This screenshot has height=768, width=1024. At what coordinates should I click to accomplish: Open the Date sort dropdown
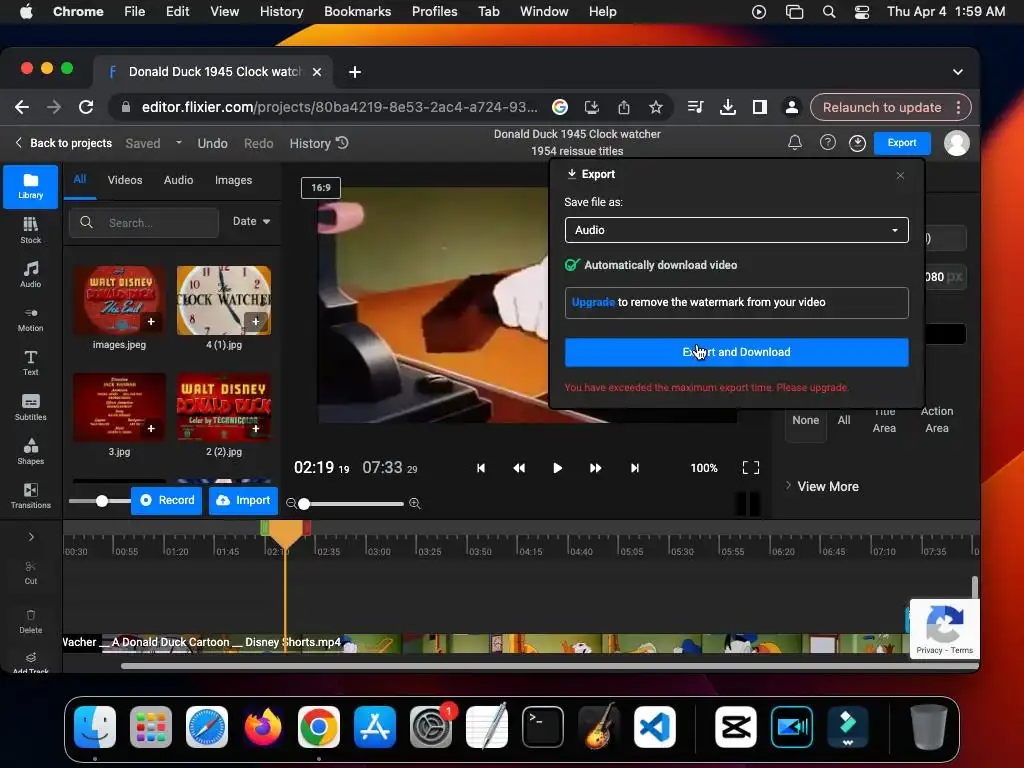click(x=251, y=221)
